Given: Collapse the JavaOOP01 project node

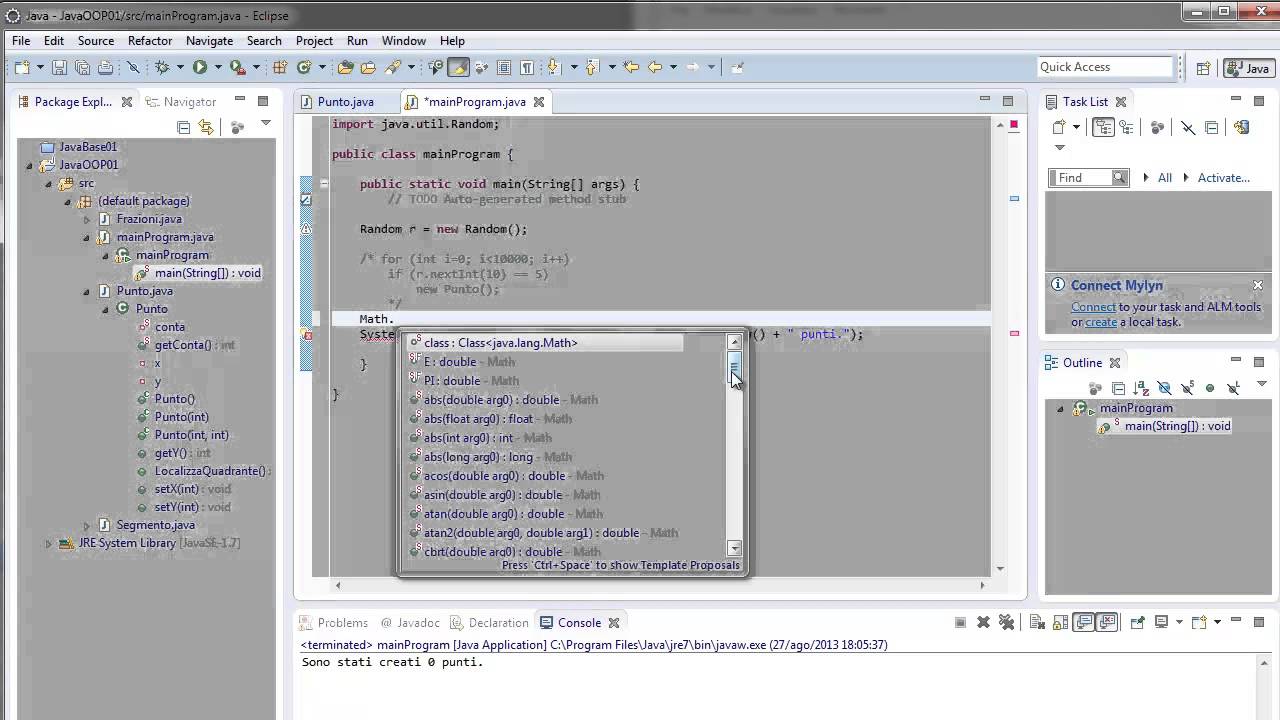Looking at the screenshot, I should (x=30, y=165).
